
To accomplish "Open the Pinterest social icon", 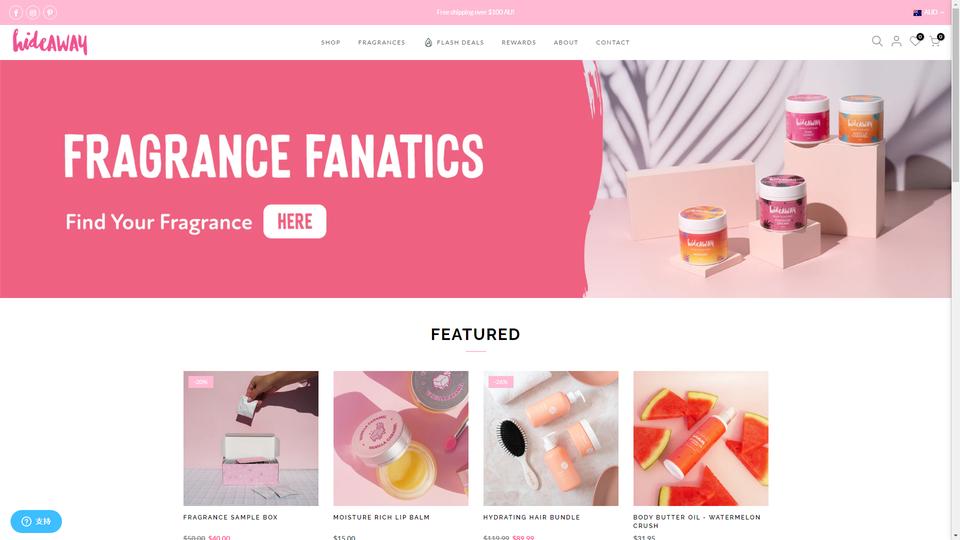I will pos(50,12).
